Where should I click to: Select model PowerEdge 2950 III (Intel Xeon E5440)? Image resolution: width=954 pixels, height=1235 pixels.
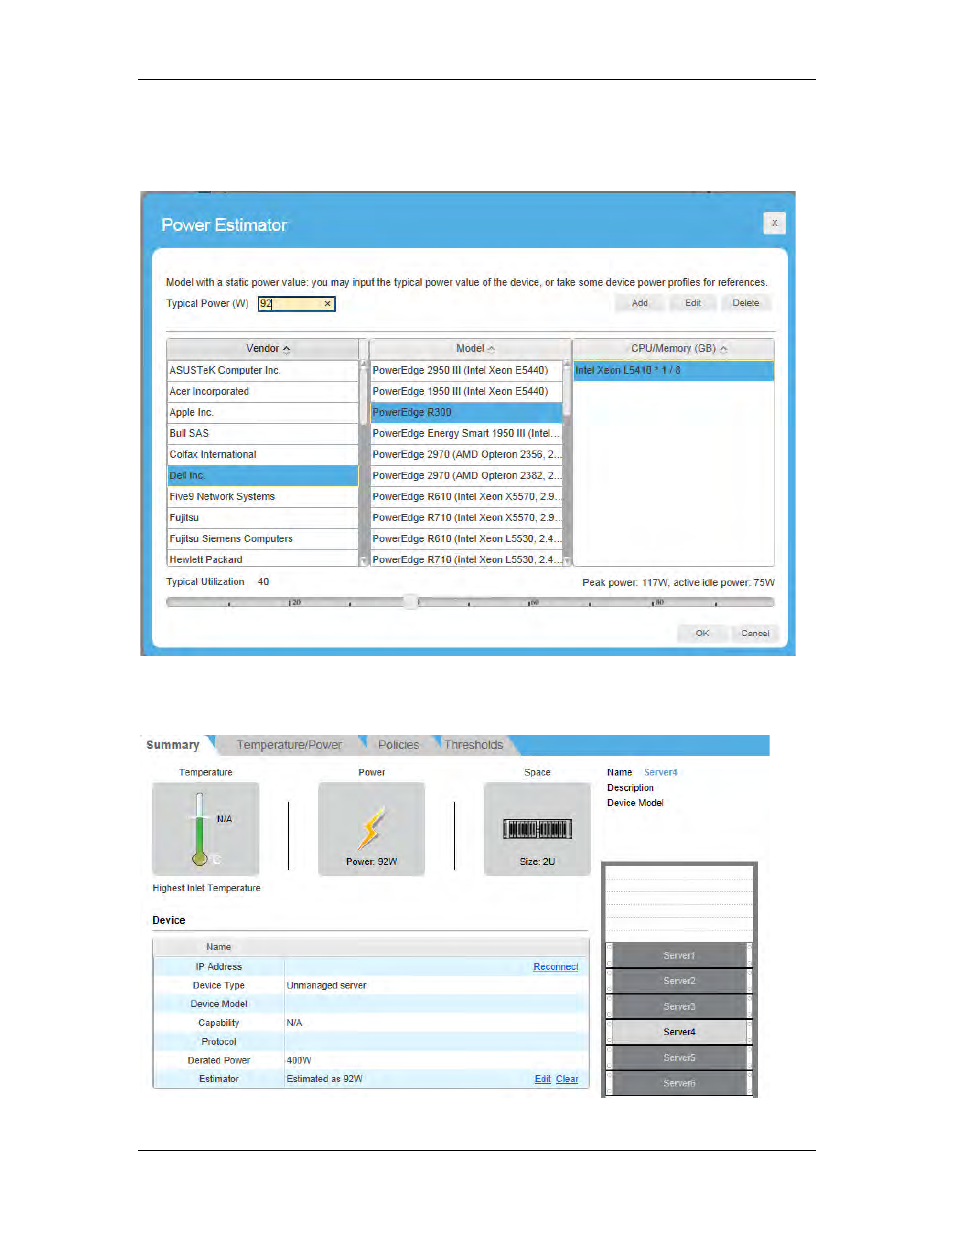[x=466, y=371]
